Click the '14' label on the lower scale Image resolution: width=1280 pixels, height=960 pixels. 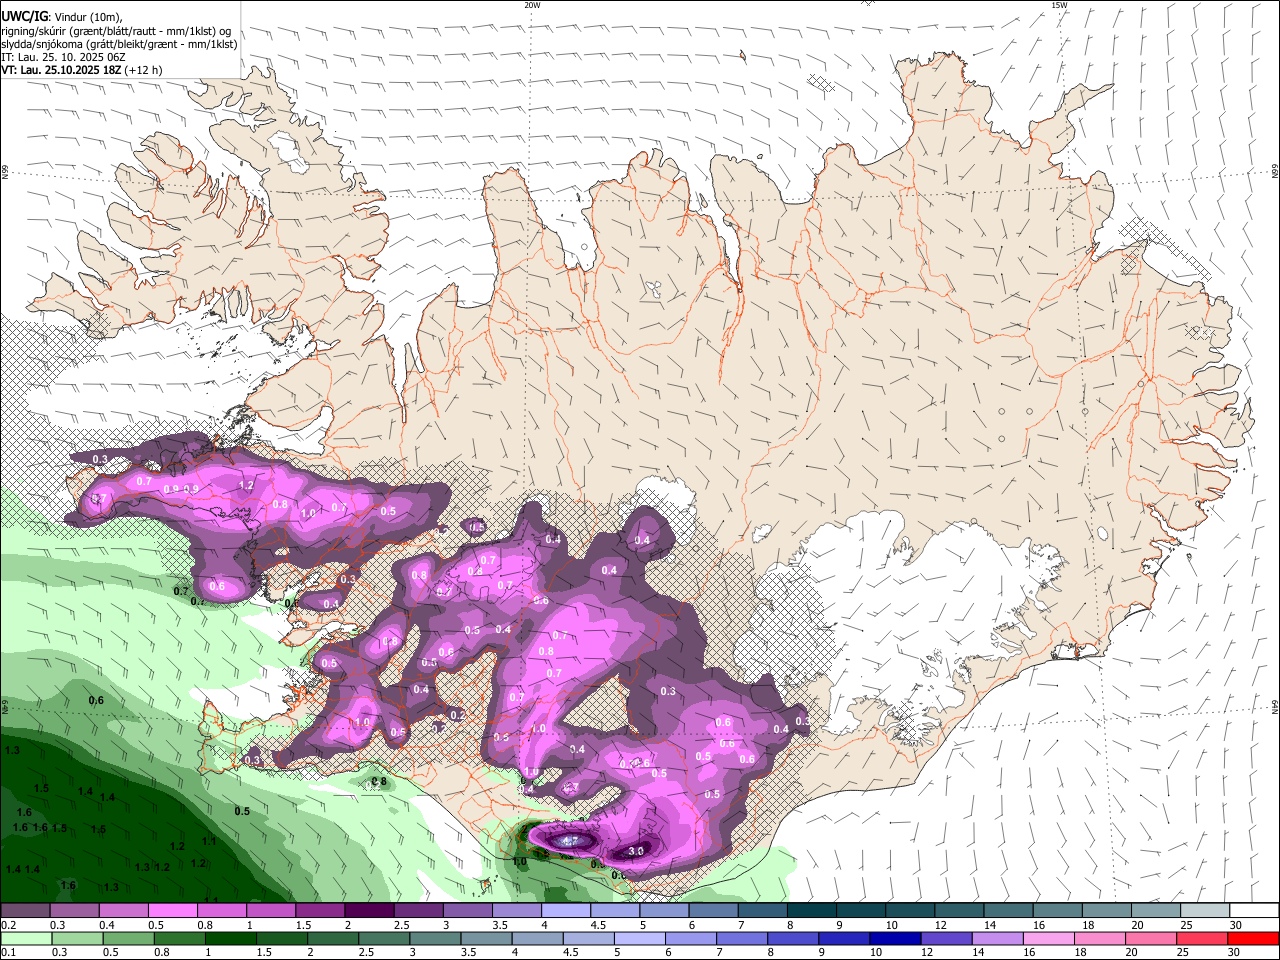(978, 953)
